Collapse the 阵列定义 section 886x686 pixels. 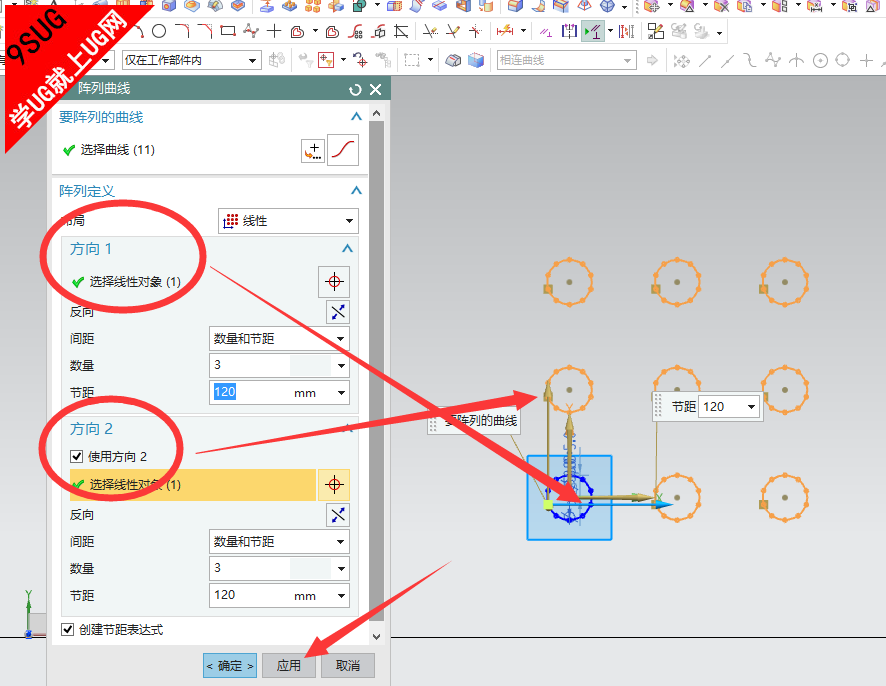(356, 190)
